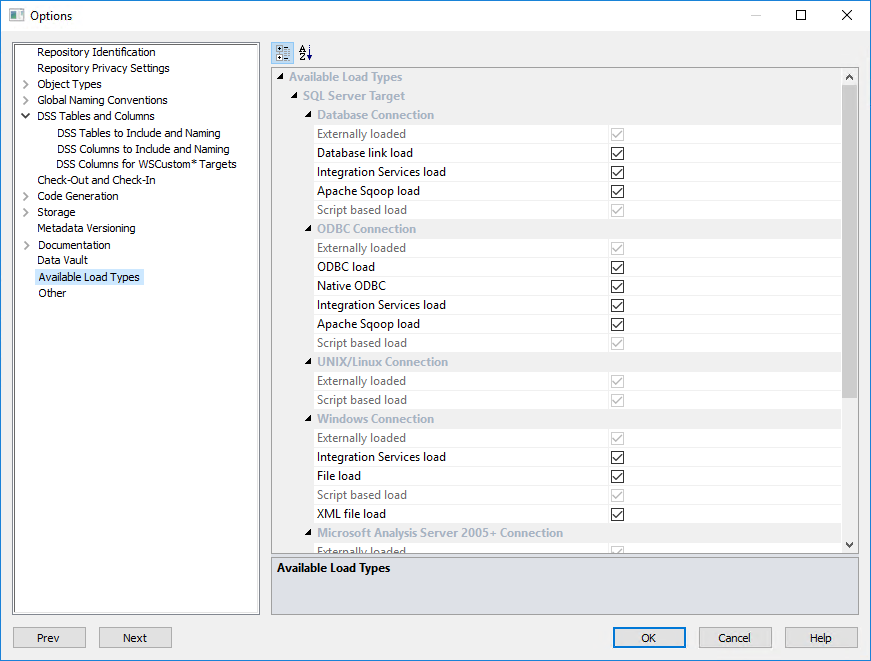Collapse the ODBC Connection group
Viewport: 871px width, 661px height.
click(x=308, y=229)
